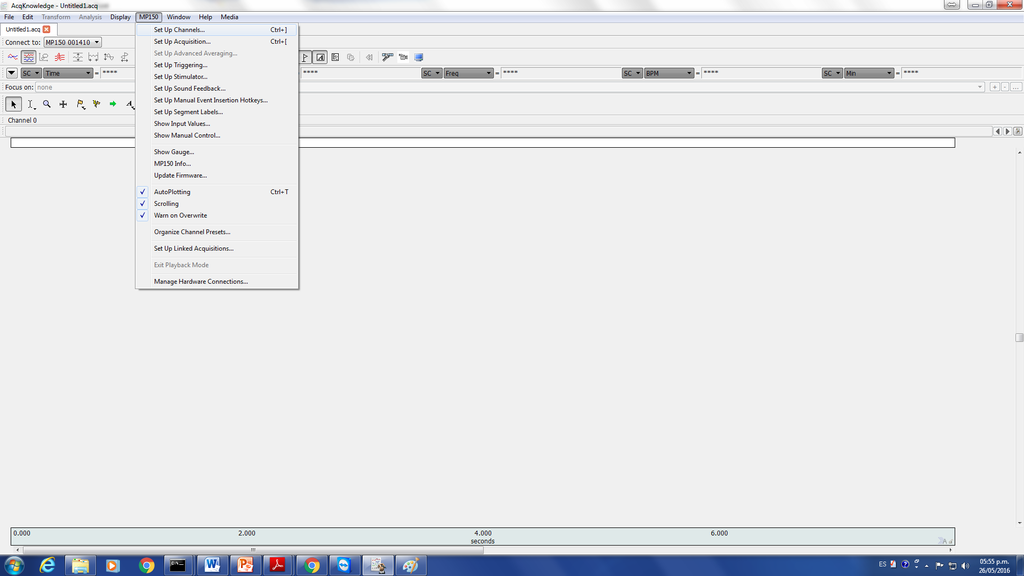Open the Min measurement type dropdown
Screen dimensions: 1024x576
869,73
